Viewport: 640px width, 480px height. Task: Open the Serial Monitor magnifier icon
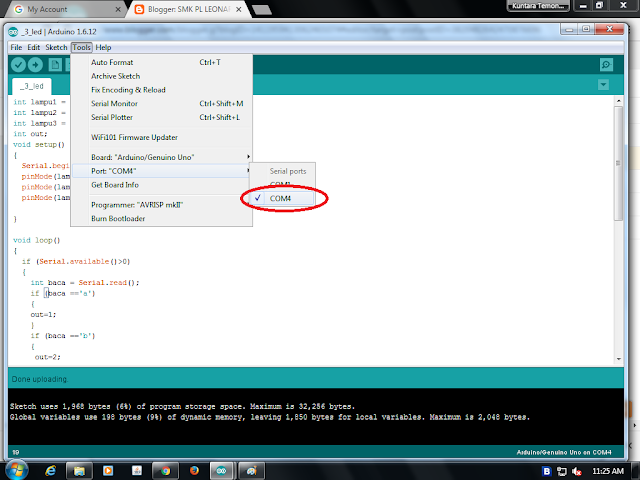pyautogui.click(x=606, y=64)
